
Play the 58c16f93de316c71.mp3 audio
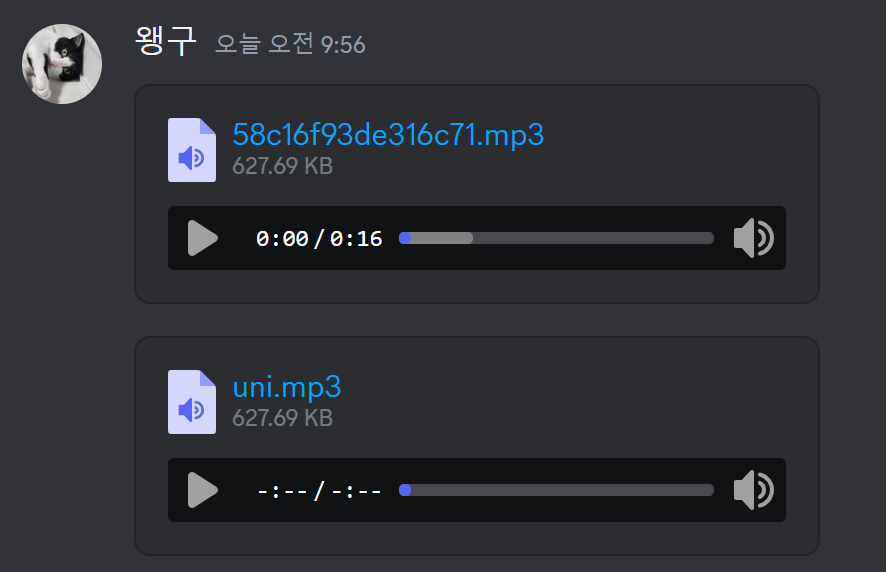pyautogui.click(x=203, y=238)
